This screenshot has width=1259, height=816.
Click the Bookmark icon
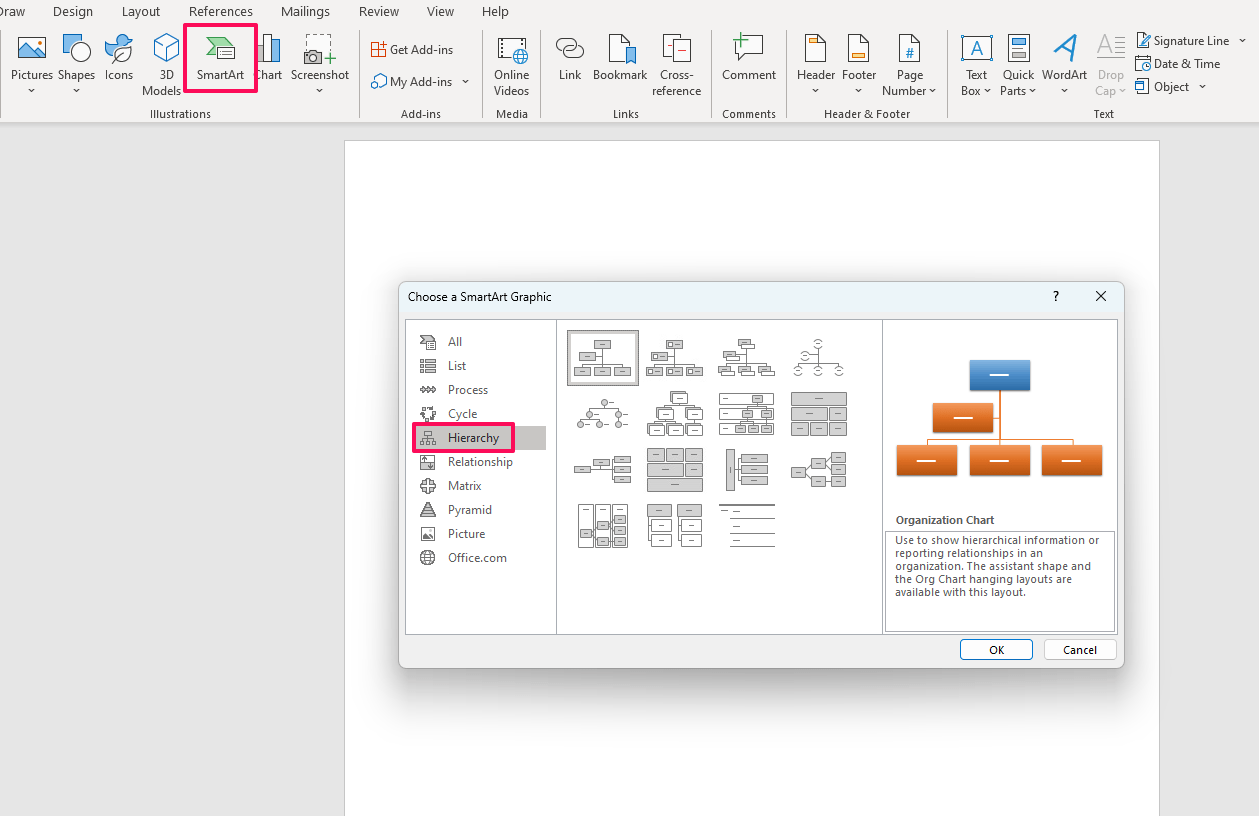point(620,58)
